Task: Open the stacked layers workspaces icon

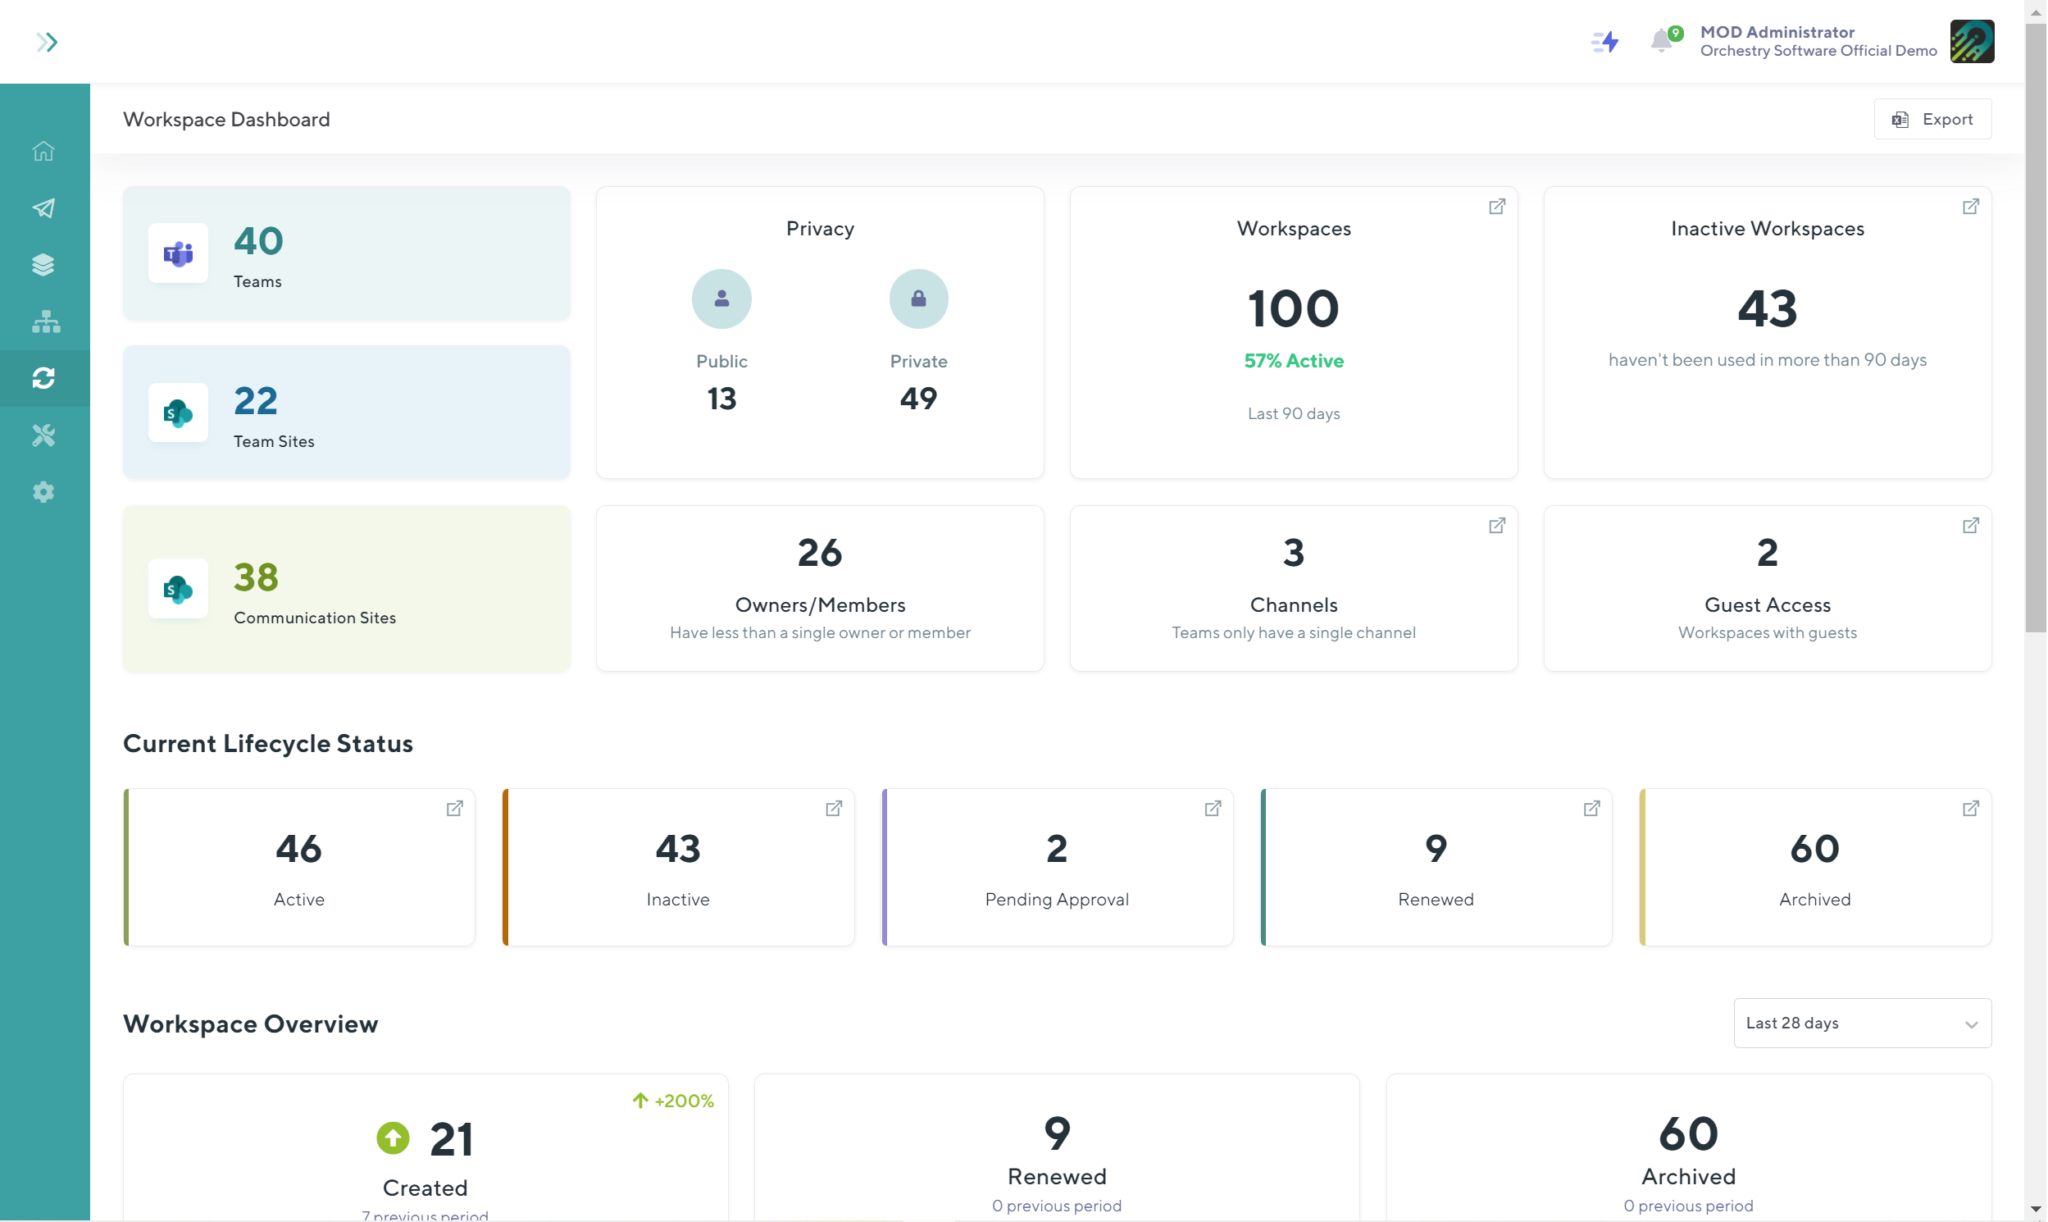Action: [44, 264]
